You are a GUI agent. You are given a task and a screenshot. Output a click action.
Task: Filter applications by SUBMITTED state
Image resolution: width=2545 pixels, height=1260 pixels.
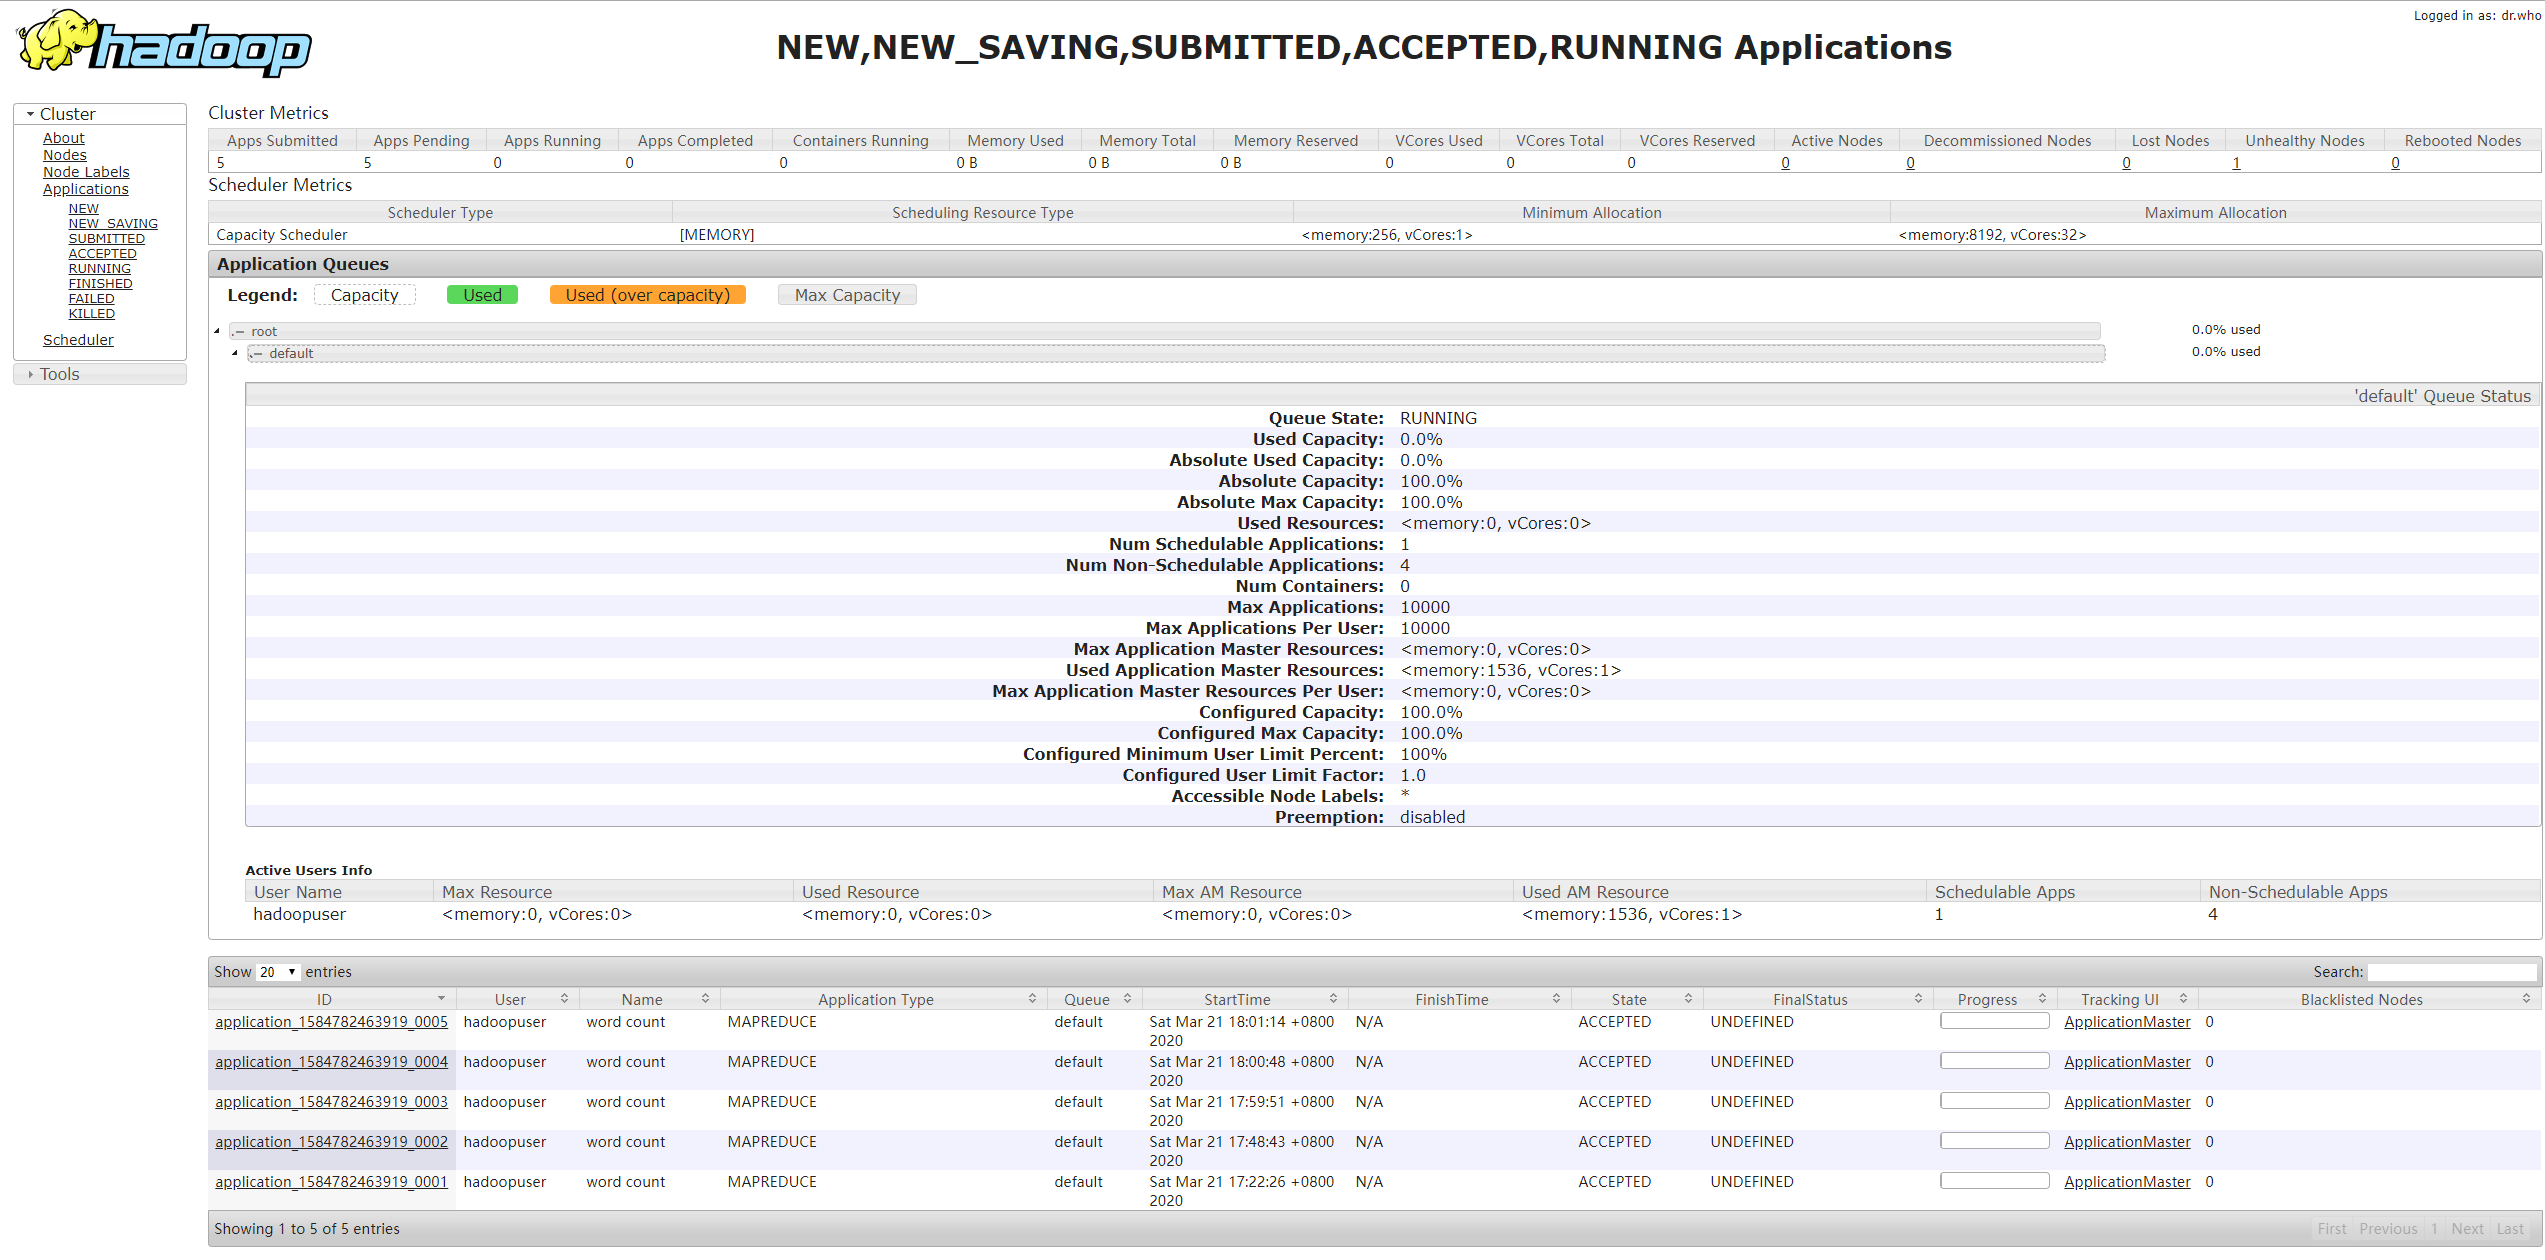(x=107, y=239)
